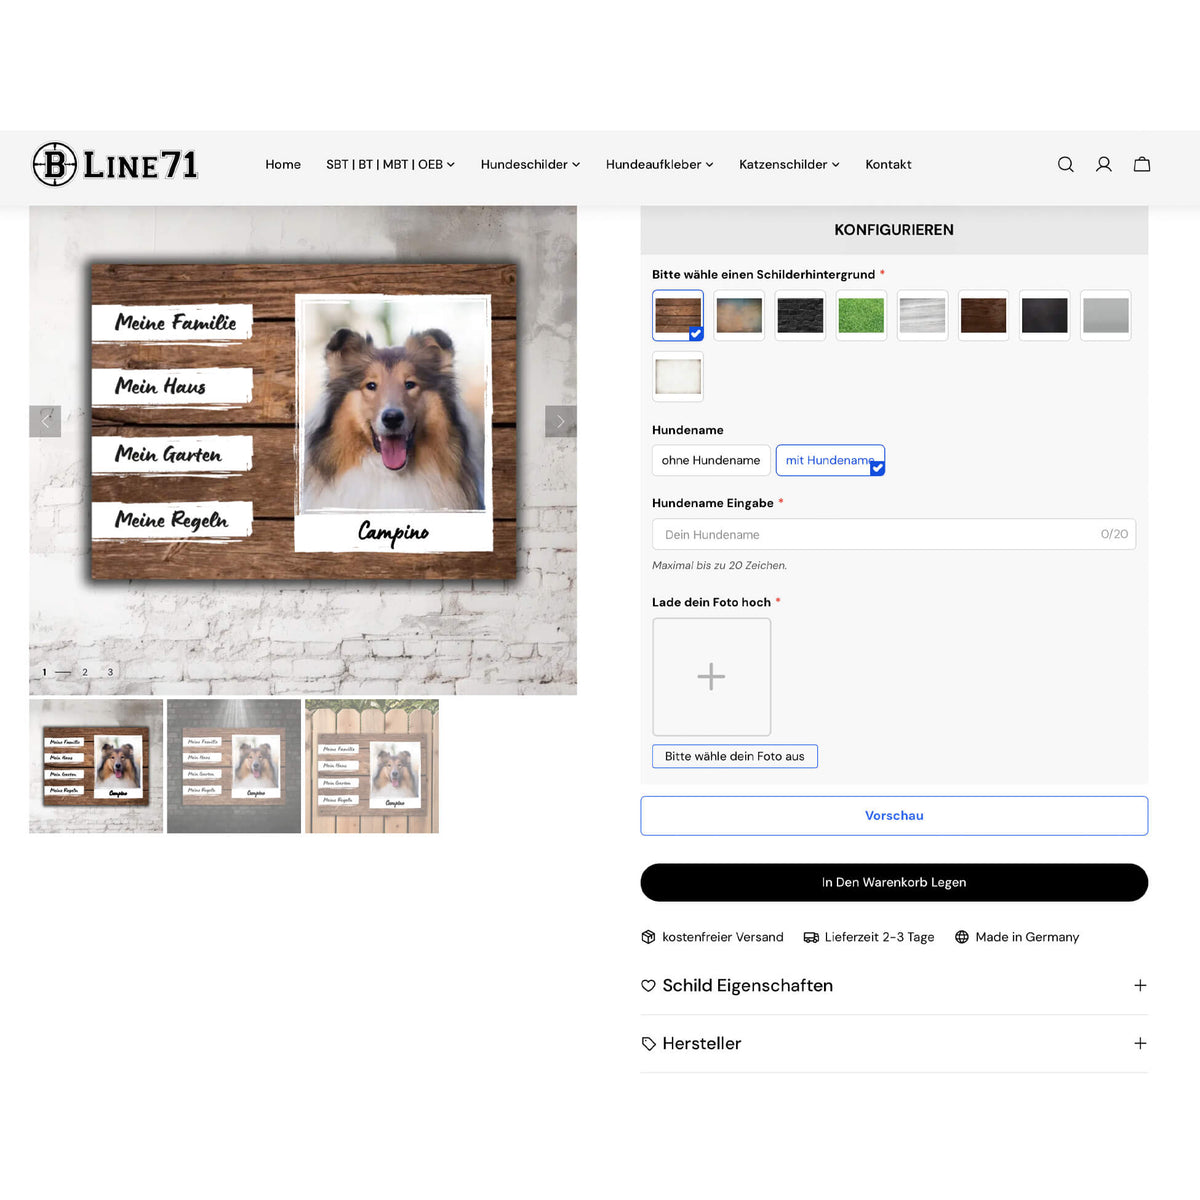Show previous product image with left arrow
Screen dimensions: 1200x1200
pyautogui.click(x=45, y=421)
